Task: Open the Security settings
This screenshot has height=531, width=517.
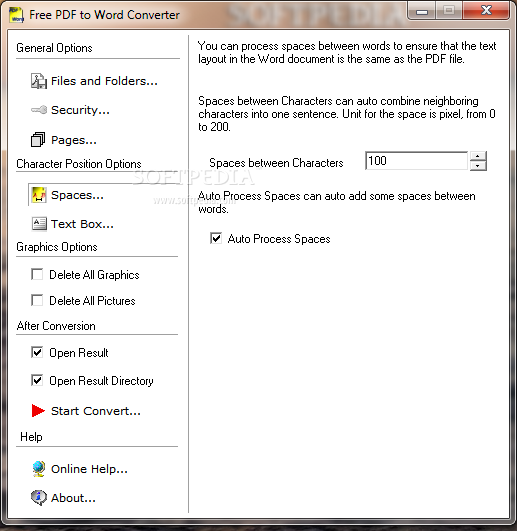Action: point(80,110)
